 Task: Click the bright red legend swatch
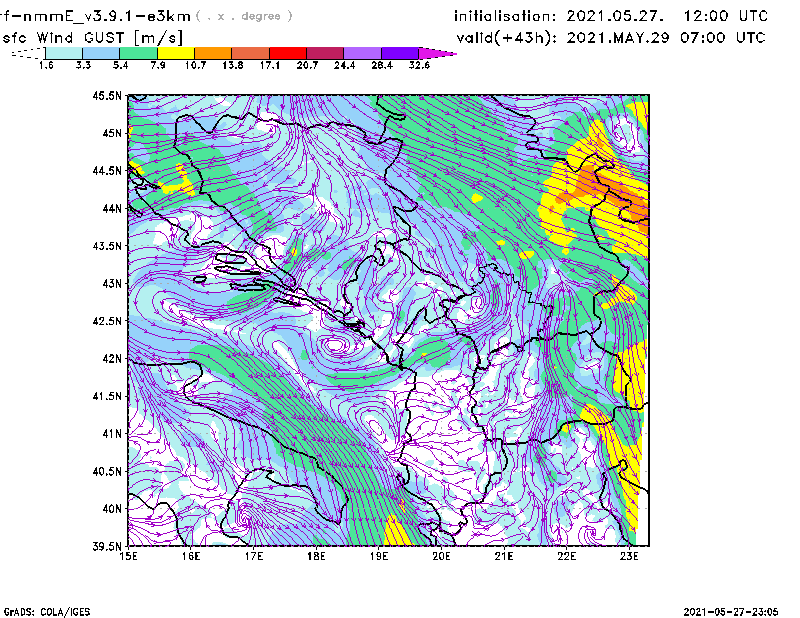coord(288,53)
